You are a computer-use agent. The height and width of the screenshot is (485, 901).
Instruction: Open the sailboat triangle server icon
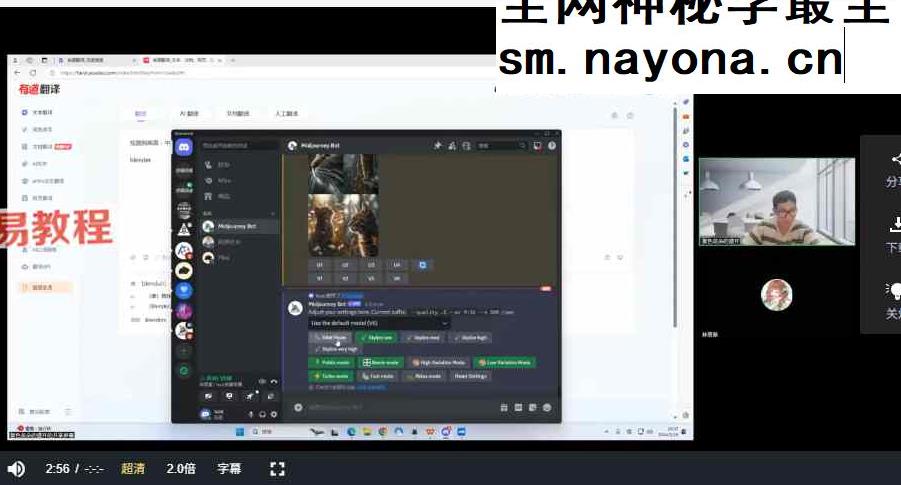184,230
